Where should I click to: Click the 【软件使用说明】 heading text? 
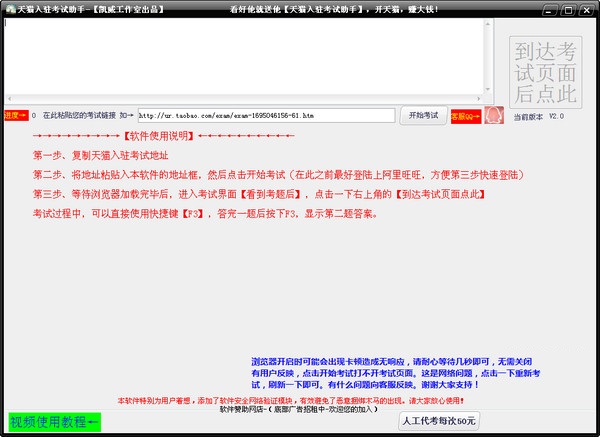[159, 136]
